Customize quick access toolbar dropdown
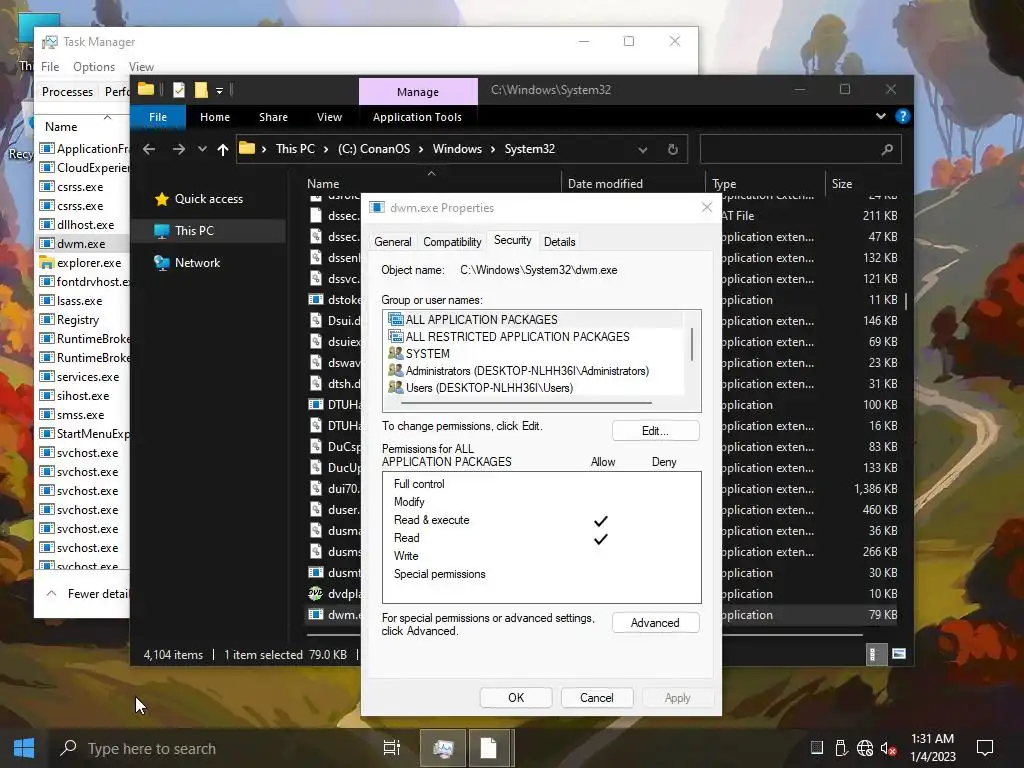This screenshot has width=1024, height=768. (x=219, y=91)
